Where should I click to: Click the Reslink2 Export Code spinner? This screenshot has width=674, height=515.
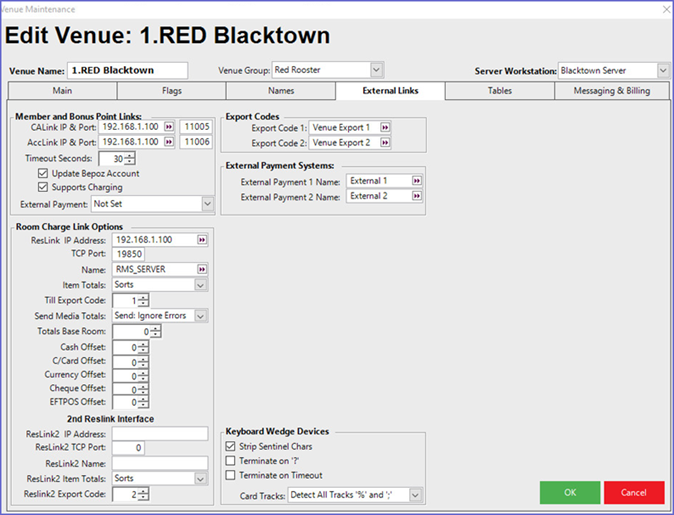(x=144, y=494)
